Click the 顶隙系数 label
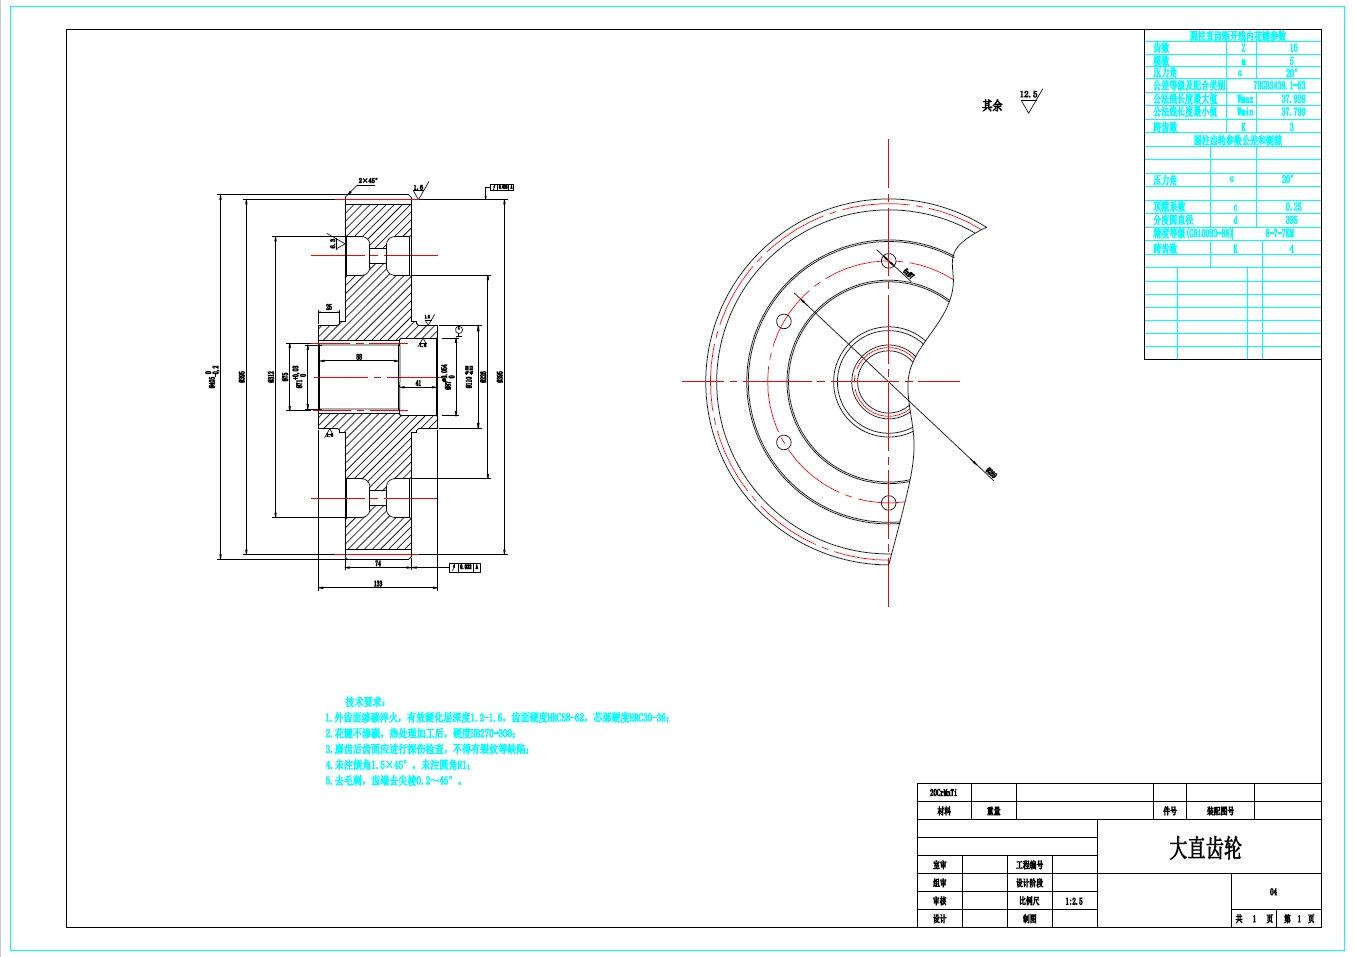 click(1169, 207)
